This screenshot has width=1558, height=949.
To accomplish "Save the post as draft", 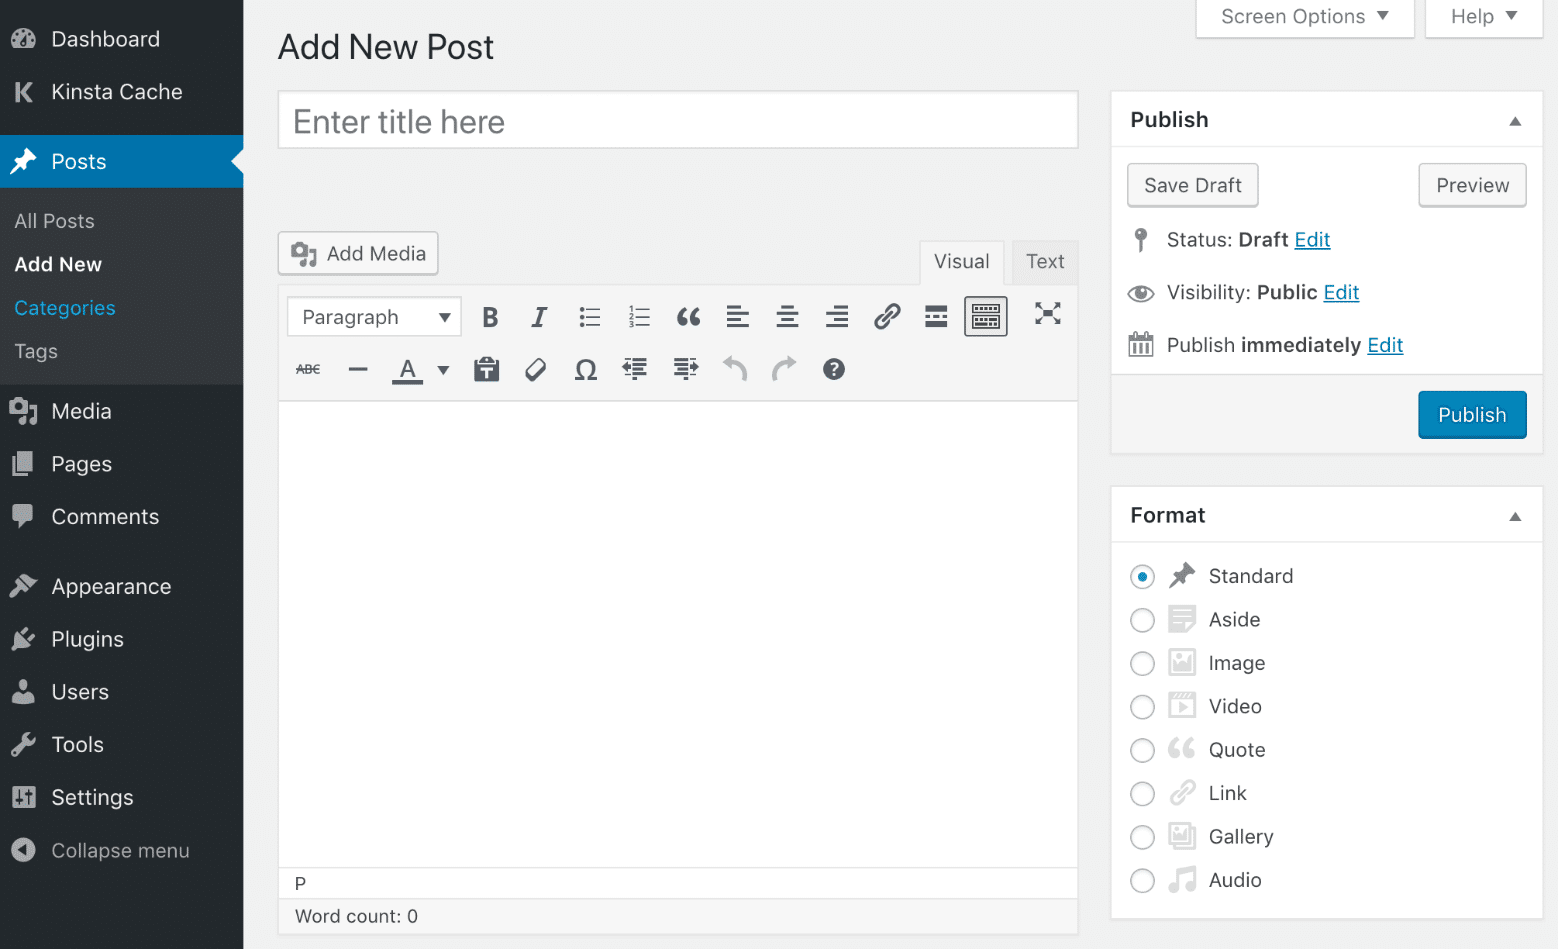I will tap(1192, 186).
